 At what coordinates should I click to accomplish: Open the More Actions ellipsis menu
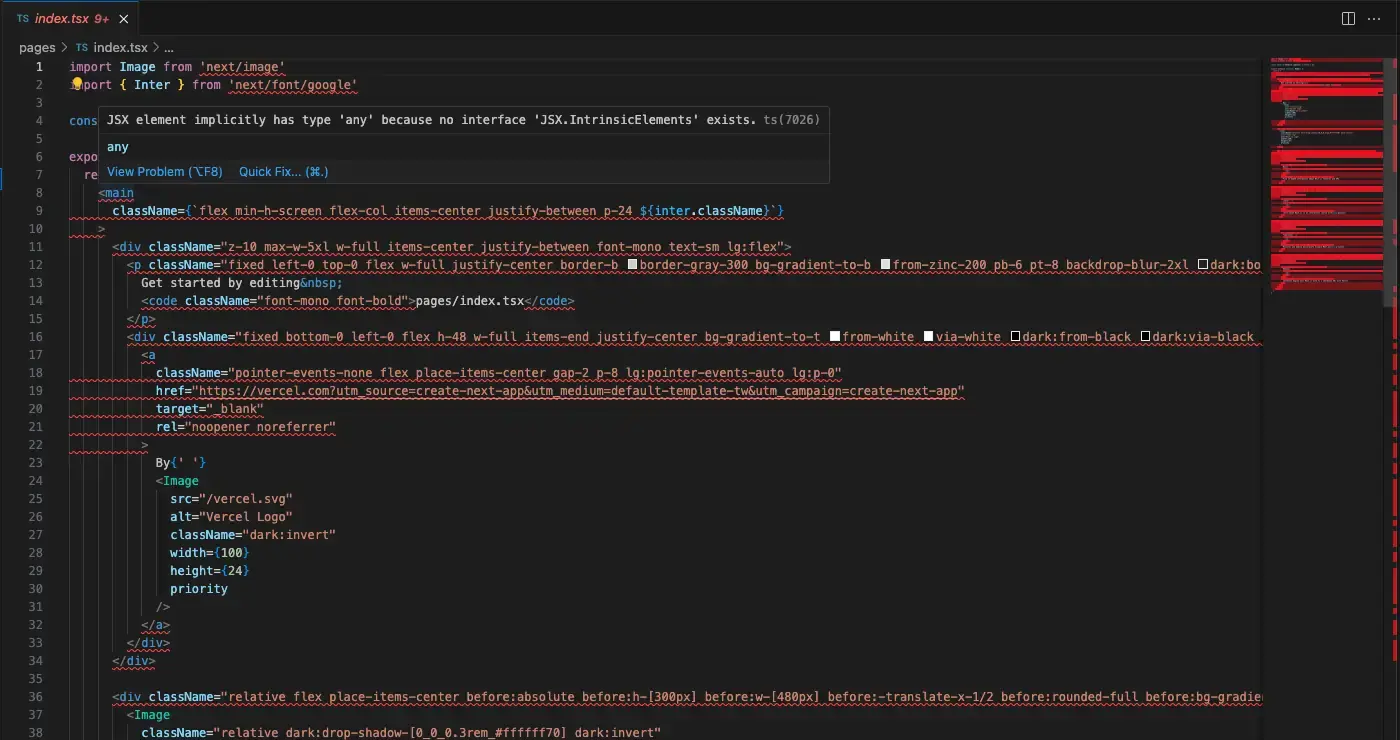tap(1374, 18)
